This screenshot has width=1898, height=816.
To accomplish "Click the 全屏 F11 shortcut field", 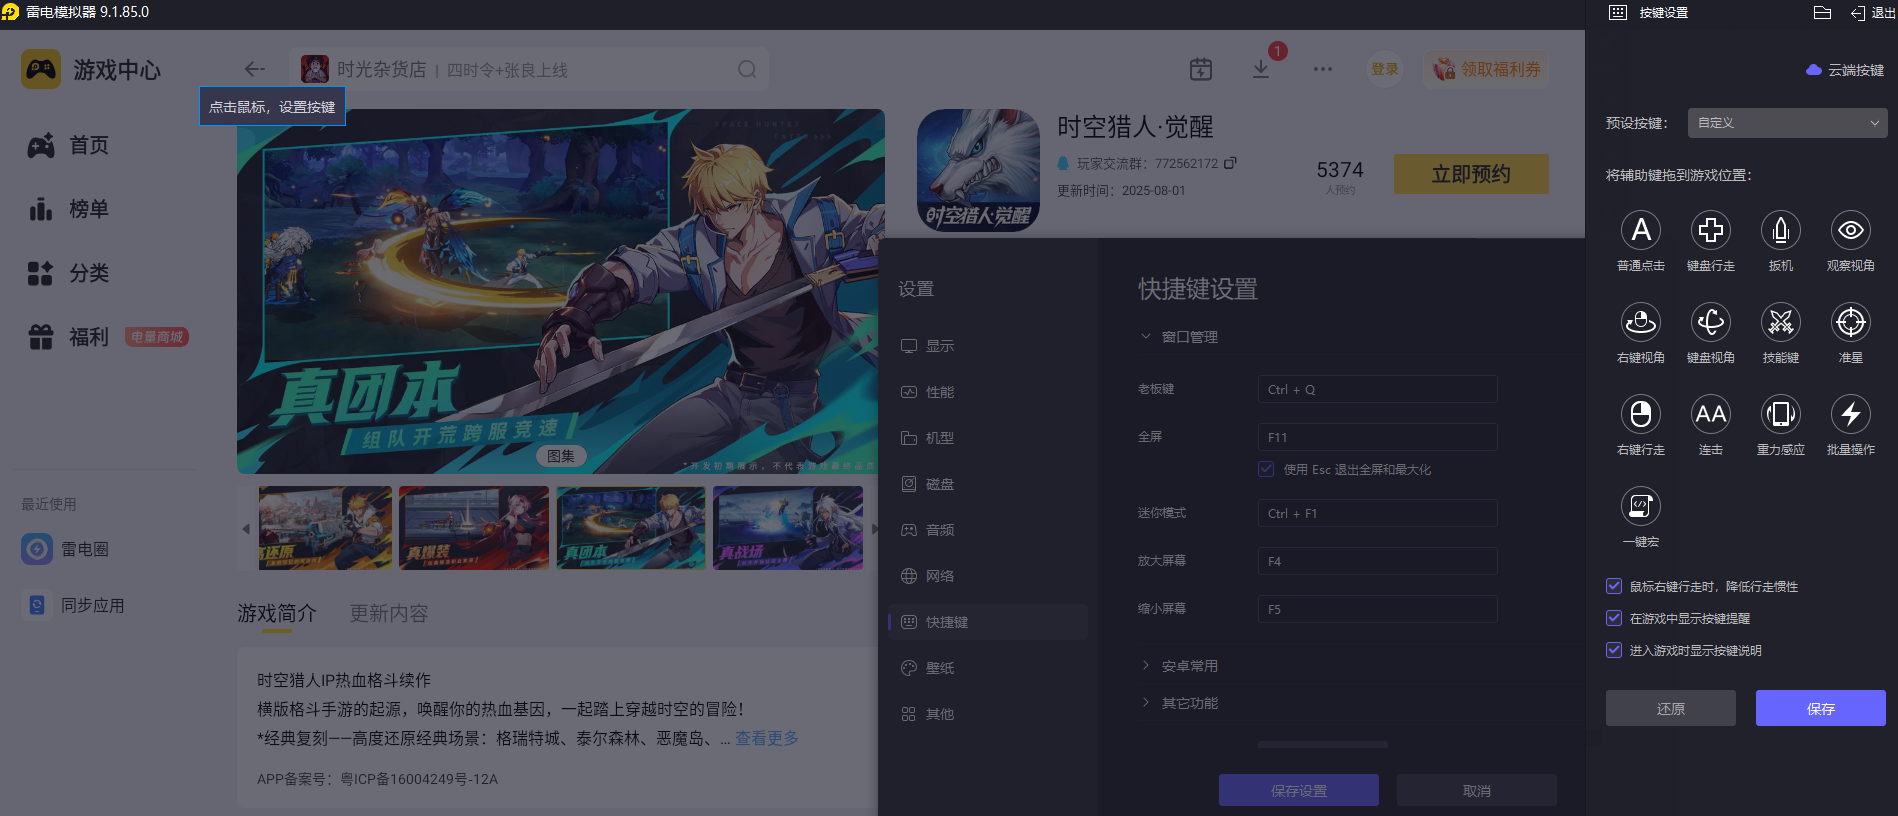I will (1377, 437).
